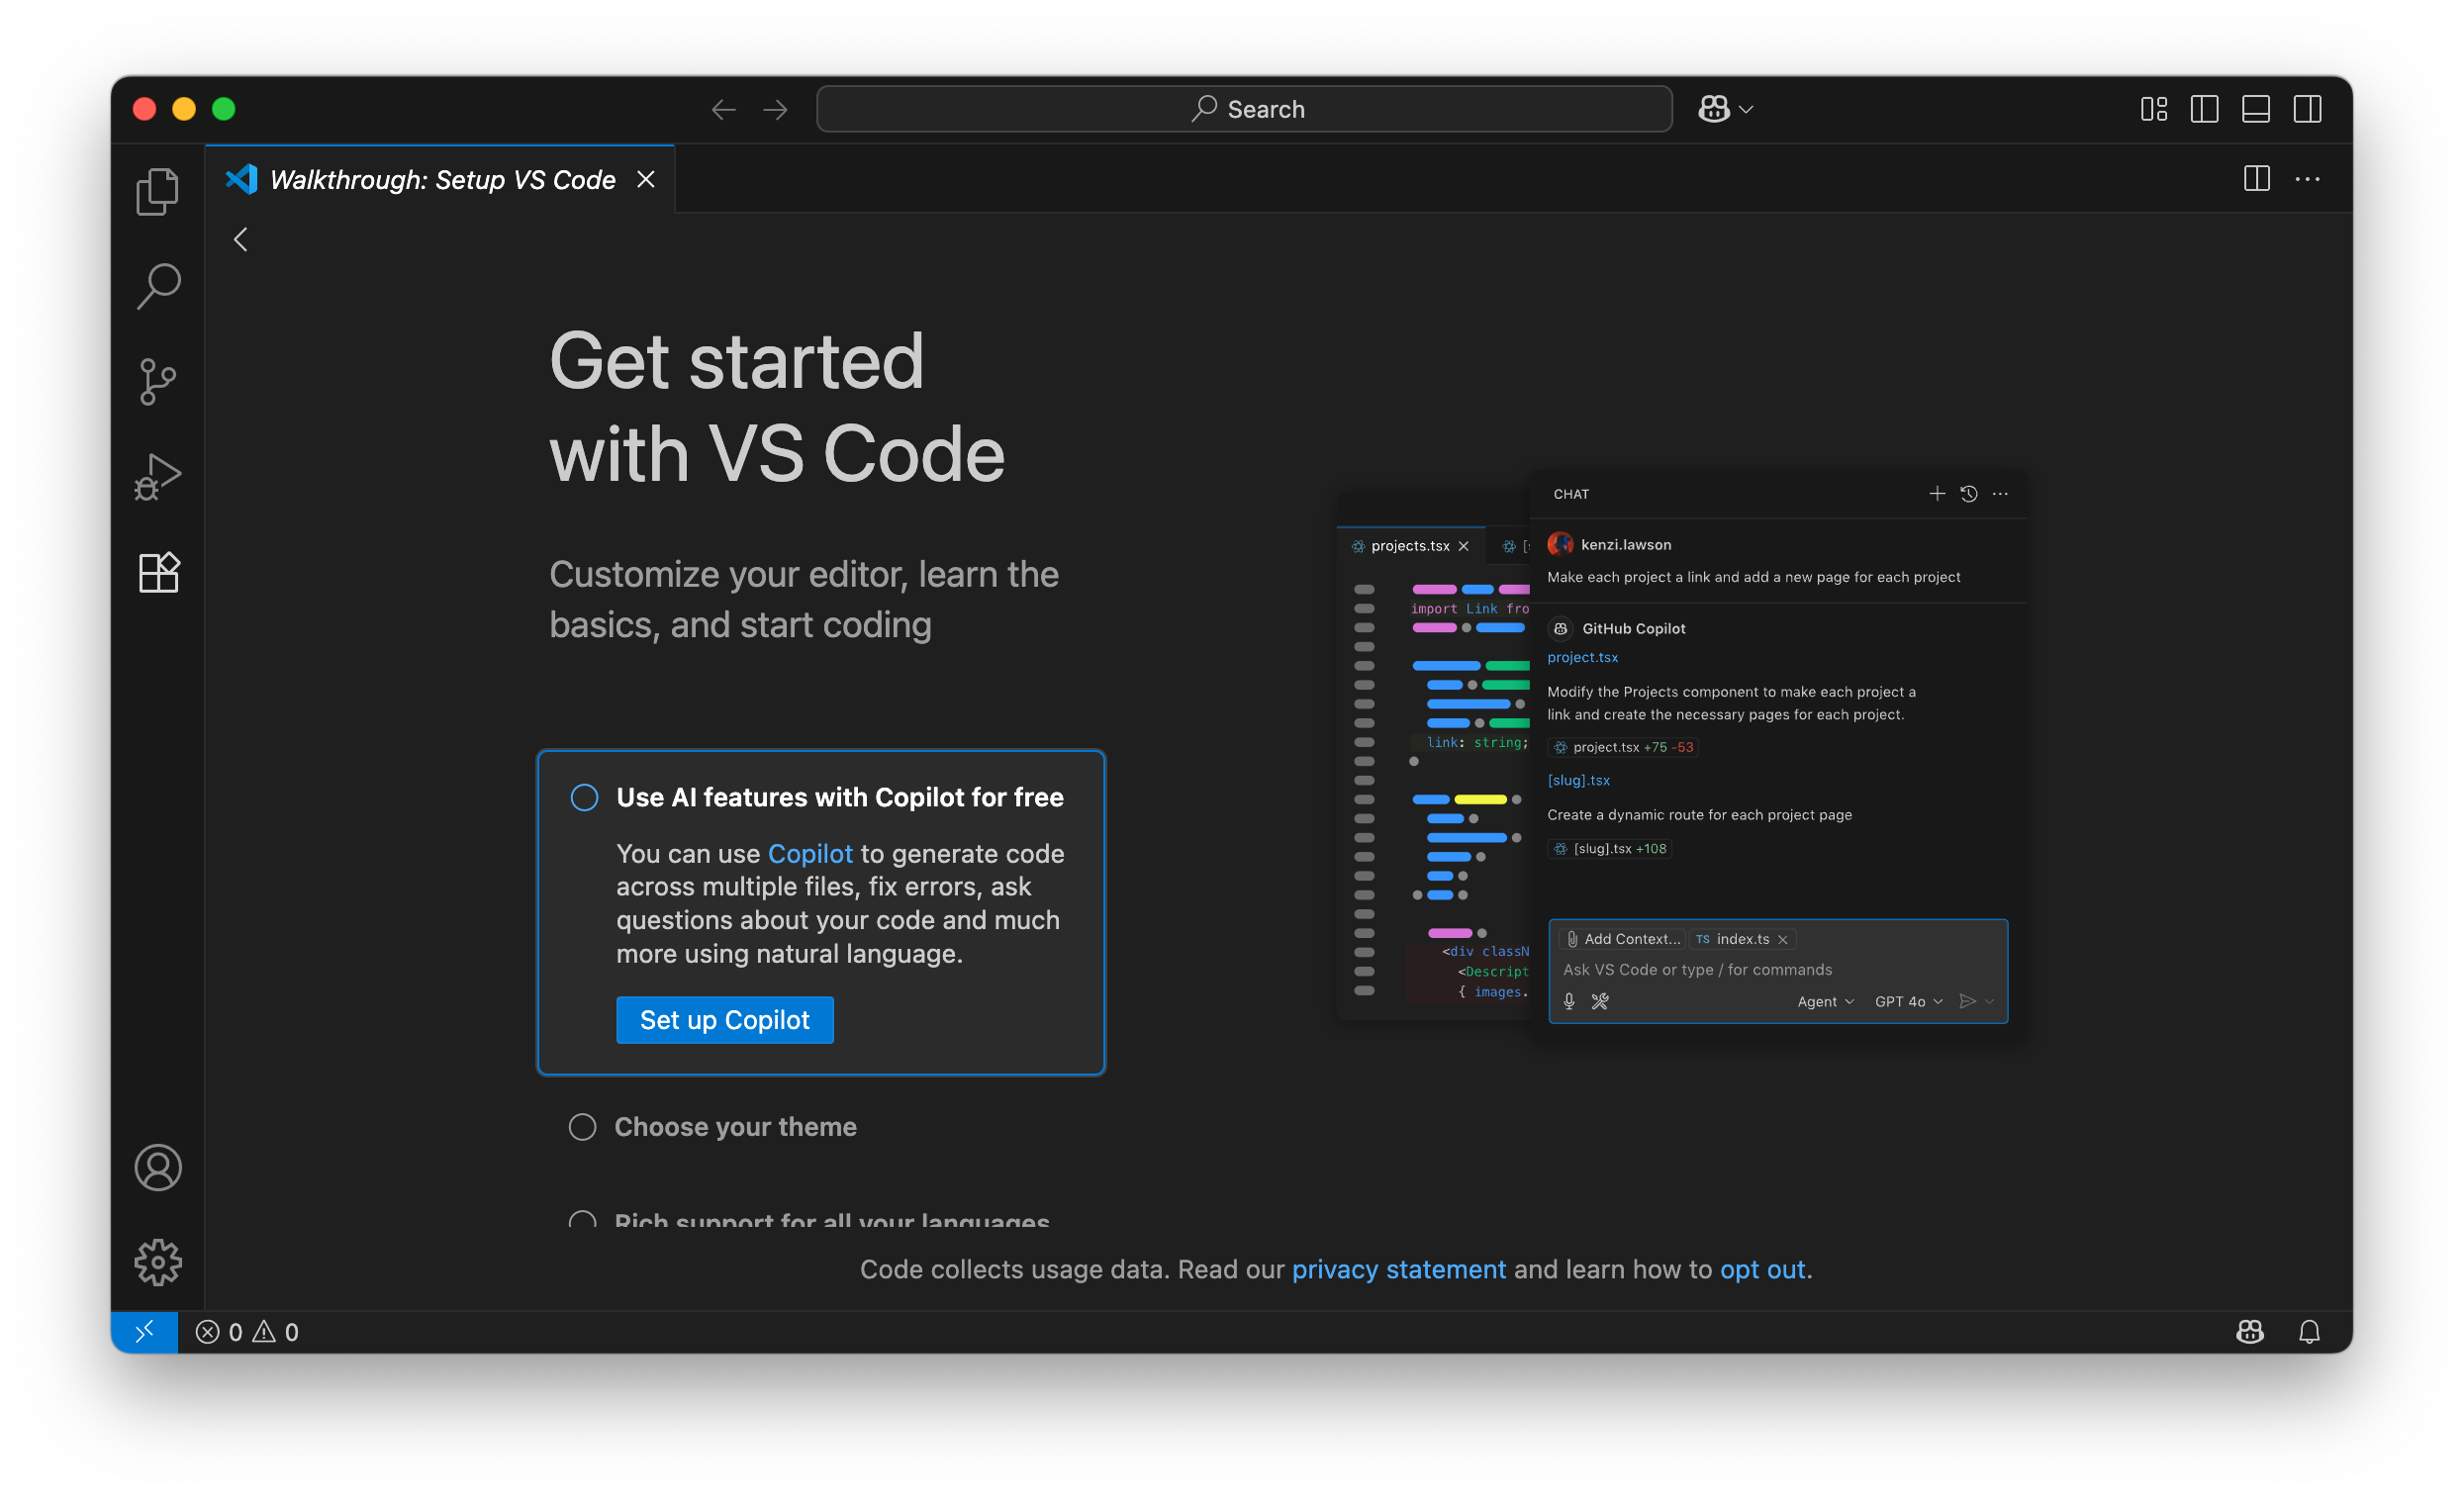Go back with the title bar left arrow

[723, 109]
